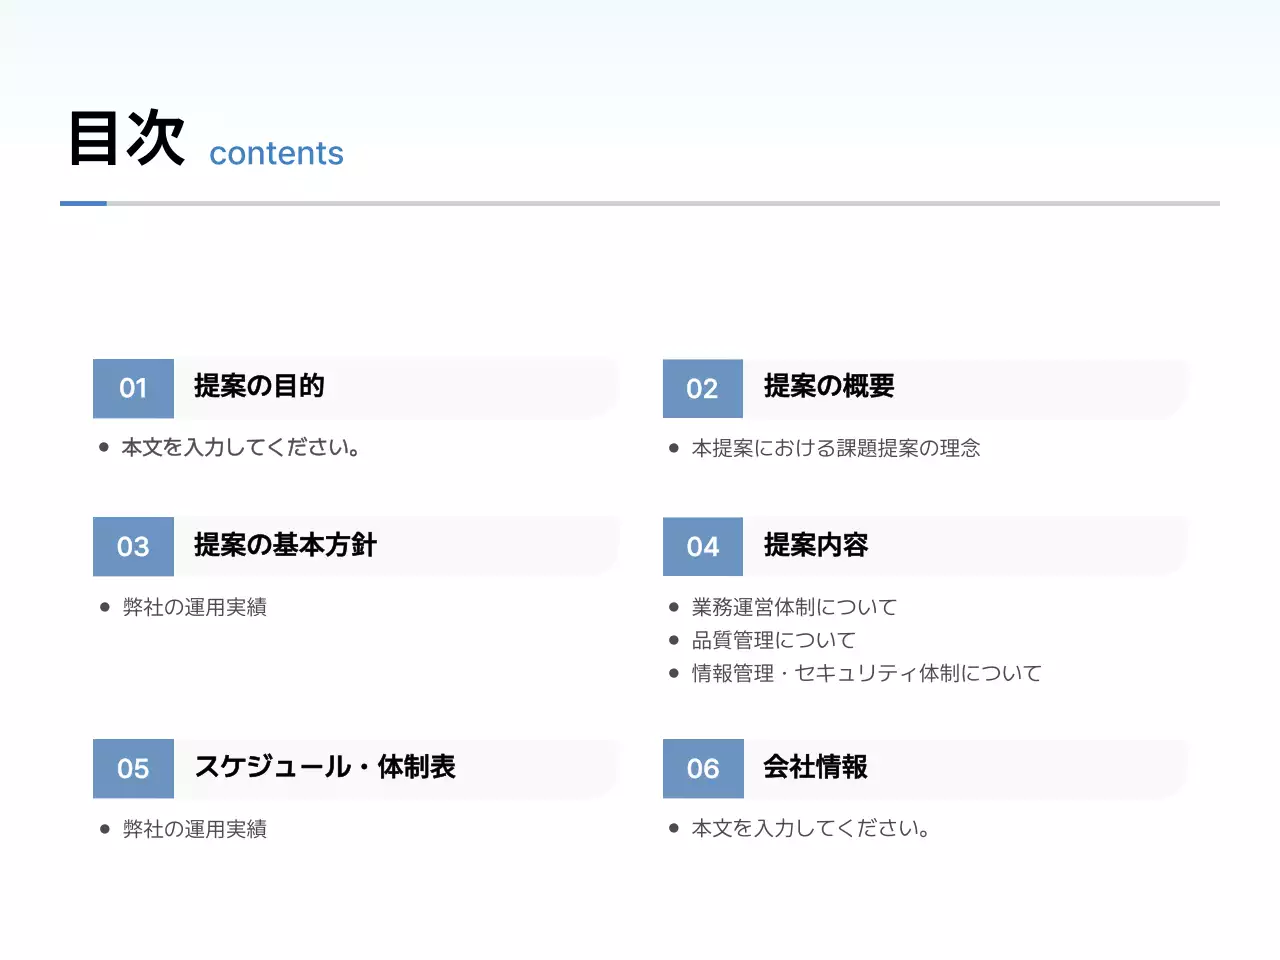
Task: Click the blue accent bar under the title
Action: pyautogui.click(x=84, y=203)
